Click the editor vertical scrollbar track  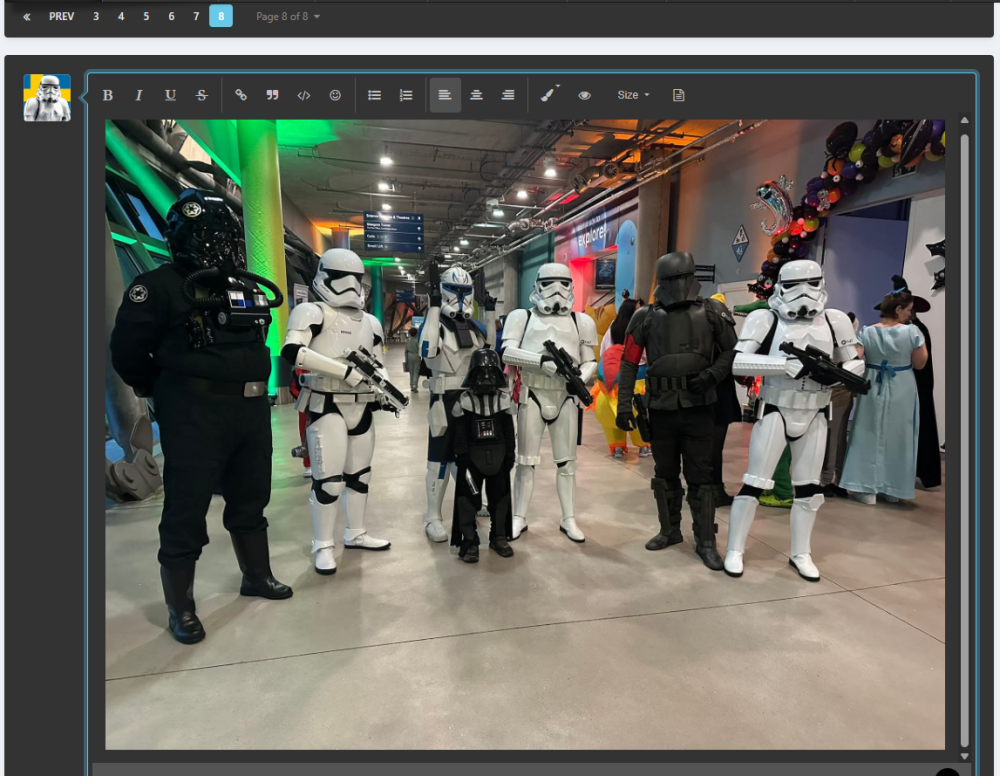pos(964,440)
